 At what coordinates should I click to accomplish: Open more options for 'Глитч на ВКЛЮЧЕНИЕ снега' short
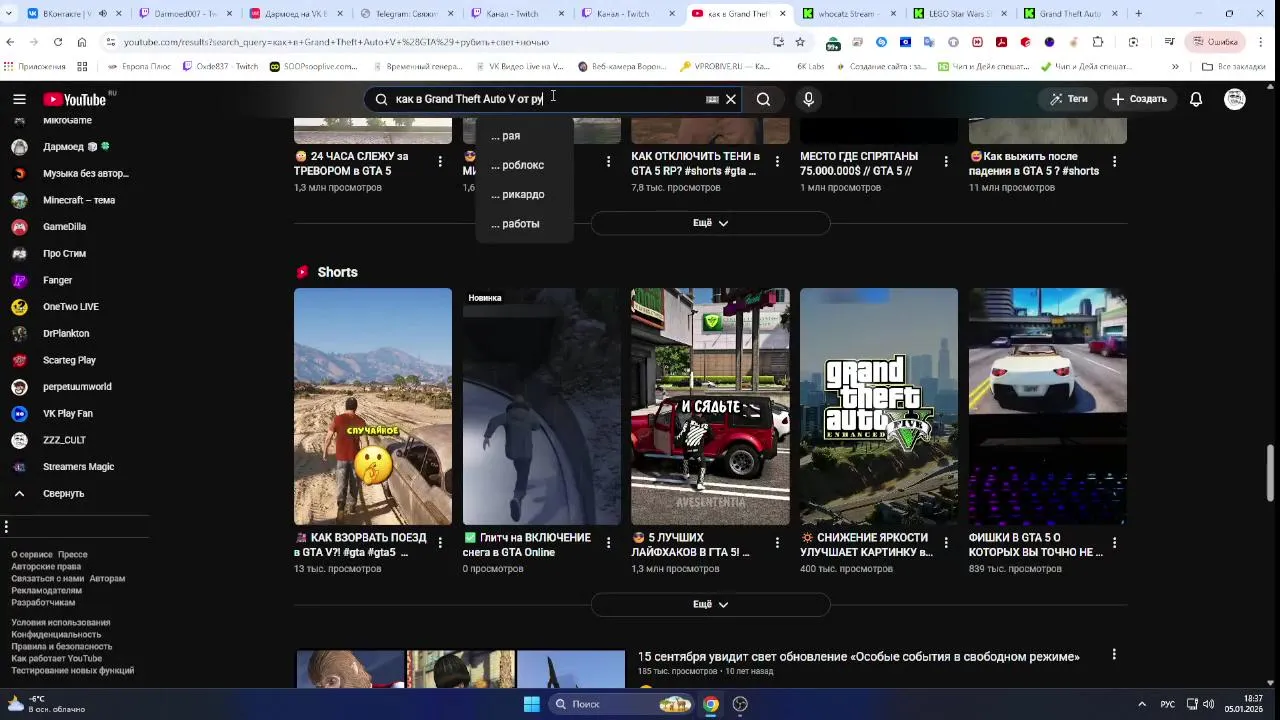pos(609,543)
